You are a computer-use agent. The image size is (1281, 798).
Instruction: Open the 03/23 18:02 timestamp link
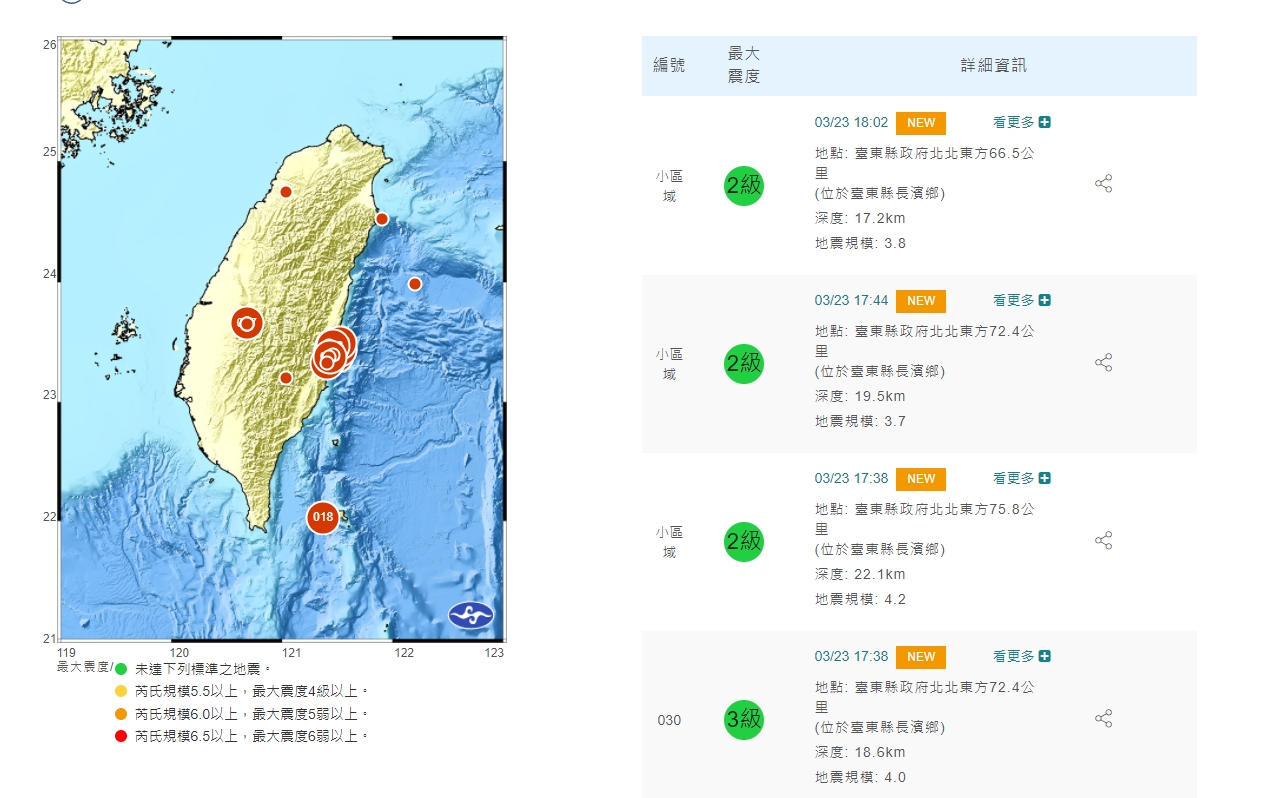pos(851,122)
